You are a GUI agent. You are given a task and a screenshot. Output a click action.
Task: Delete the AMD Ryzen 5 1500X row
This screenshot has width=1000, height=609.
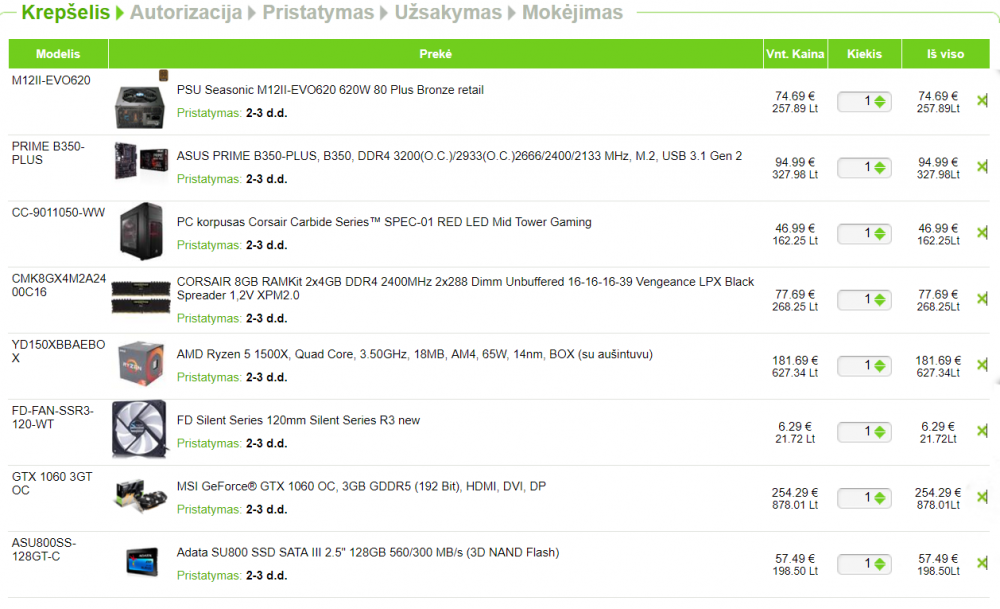[982, 365]
